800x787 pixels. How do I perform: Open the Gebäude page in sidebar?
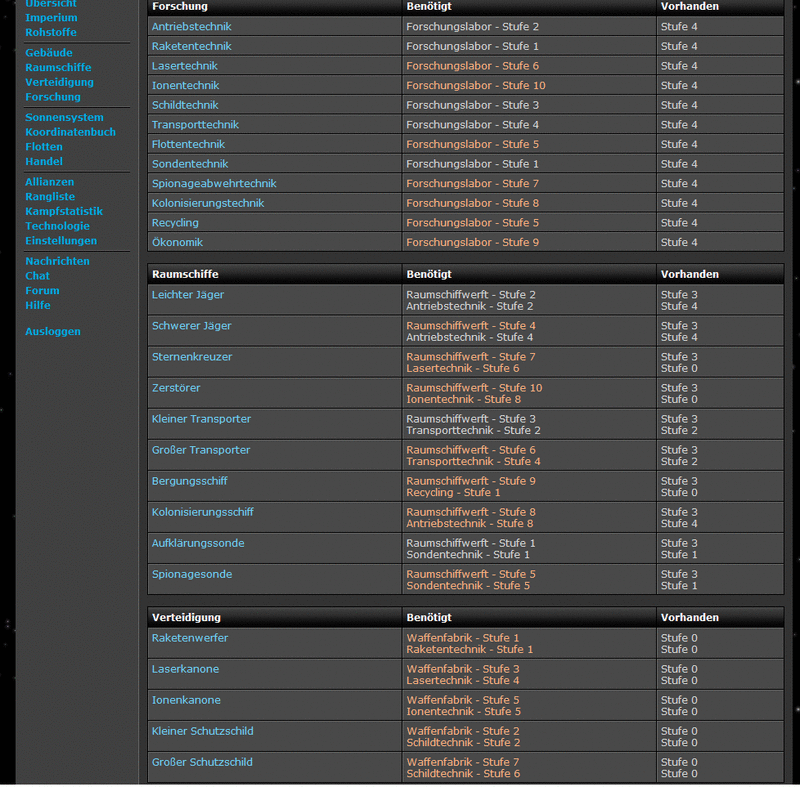[x=48, y=53]
